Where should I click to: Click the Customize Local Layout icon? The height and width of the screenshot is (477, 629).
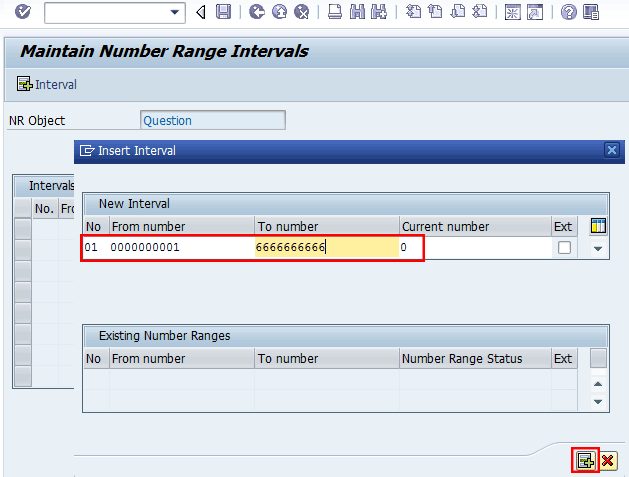pos(591,12)
